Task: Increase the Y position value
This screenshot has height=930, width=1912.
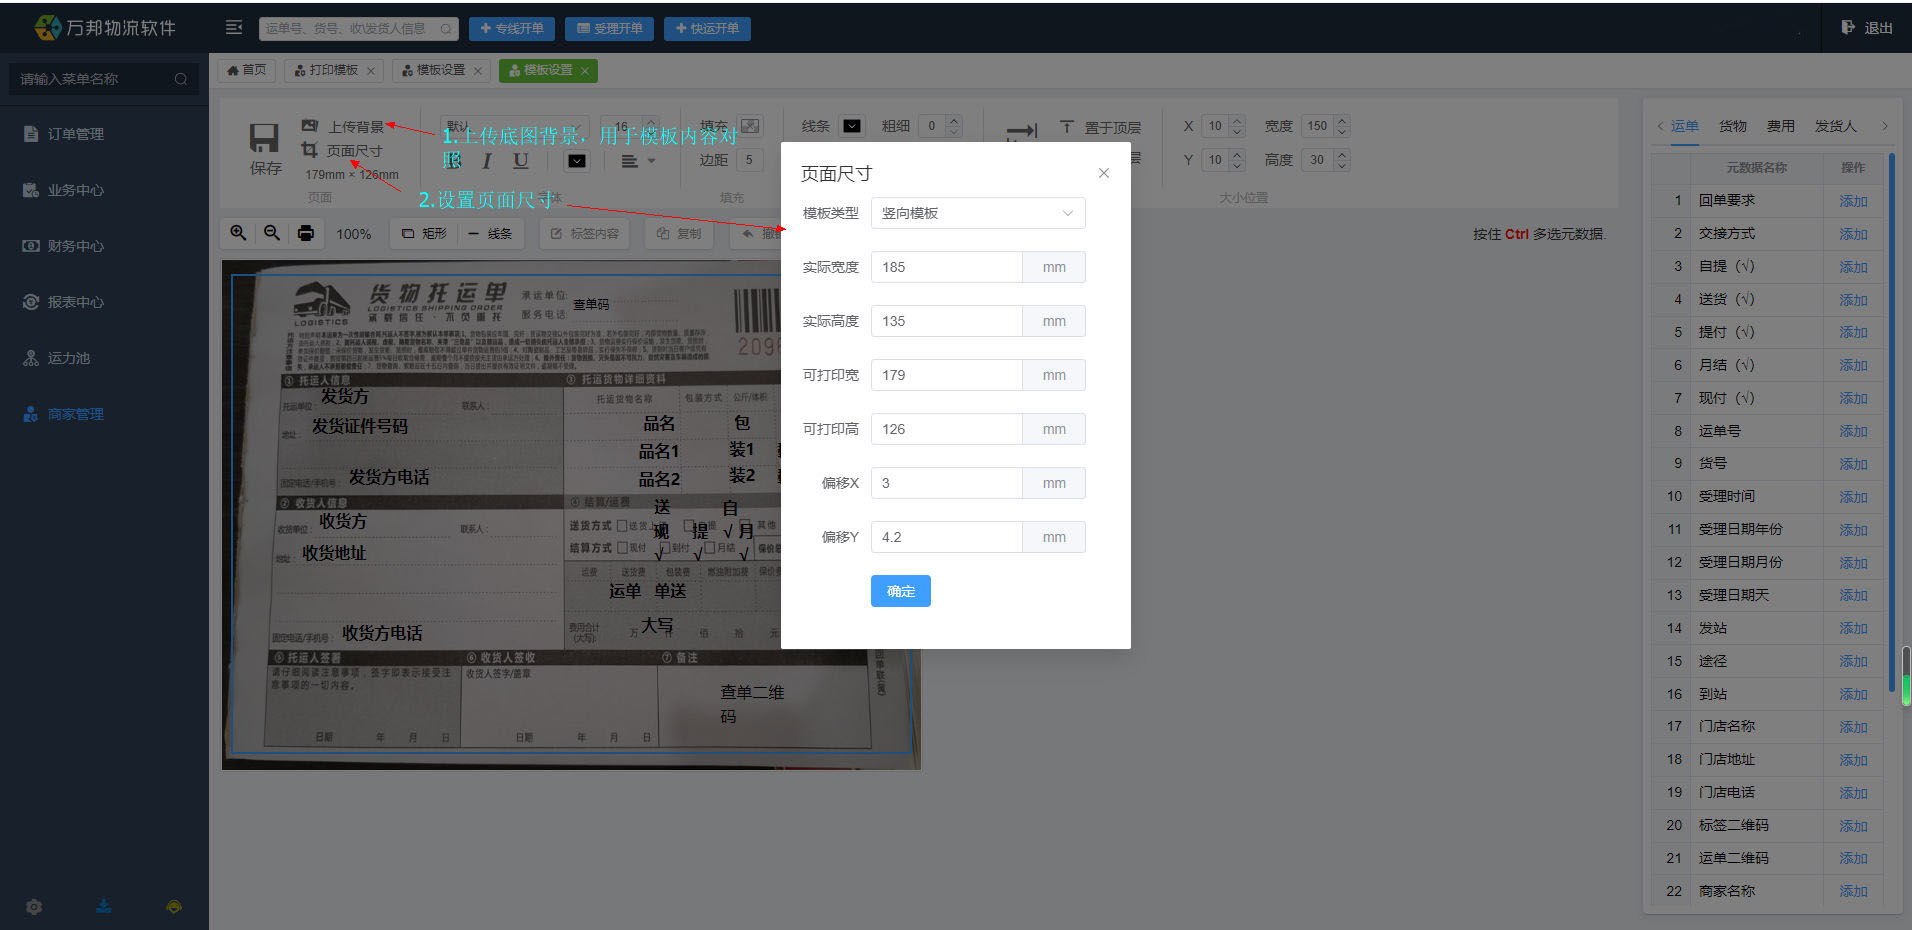Action: coord(1238,154)
